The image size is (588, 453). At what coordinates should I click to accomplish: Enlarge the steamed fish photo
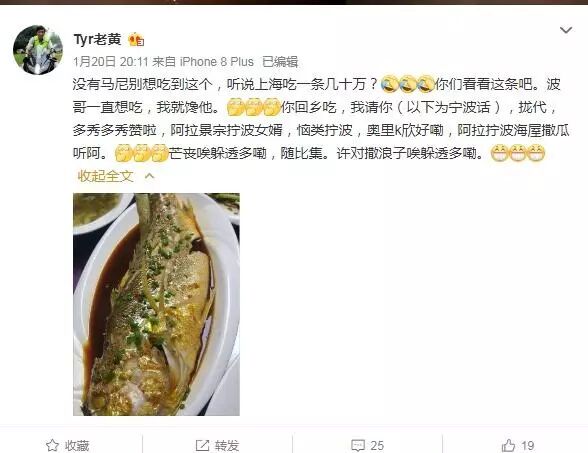156,304
